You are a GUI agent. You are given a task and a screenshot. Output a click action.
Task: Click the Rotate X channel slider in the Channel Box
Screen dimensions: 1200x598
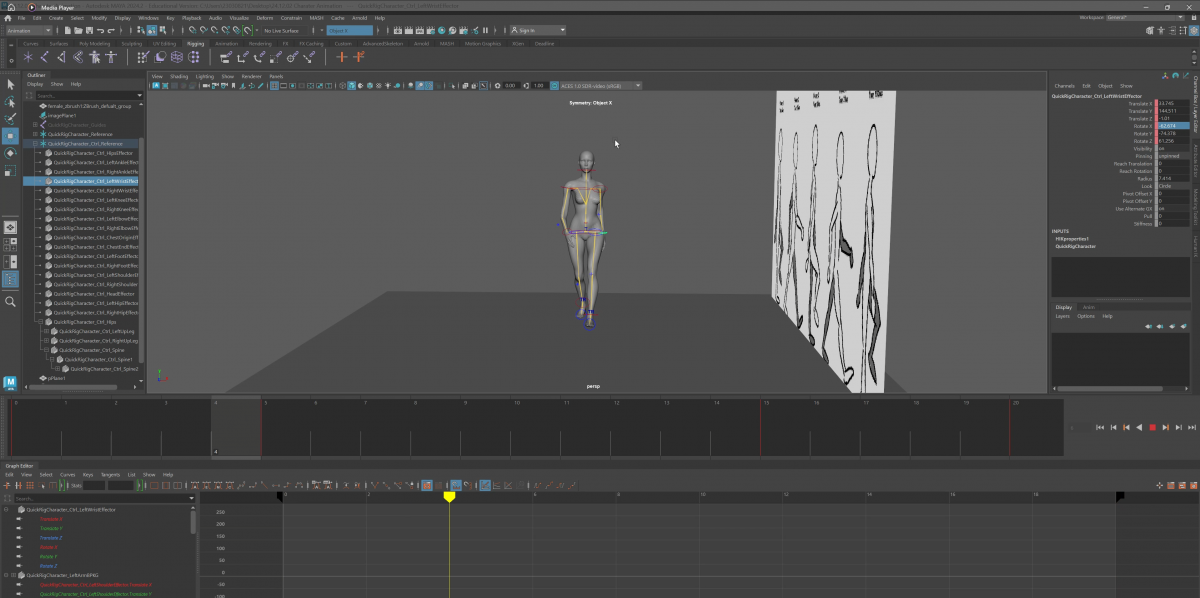1156,127
